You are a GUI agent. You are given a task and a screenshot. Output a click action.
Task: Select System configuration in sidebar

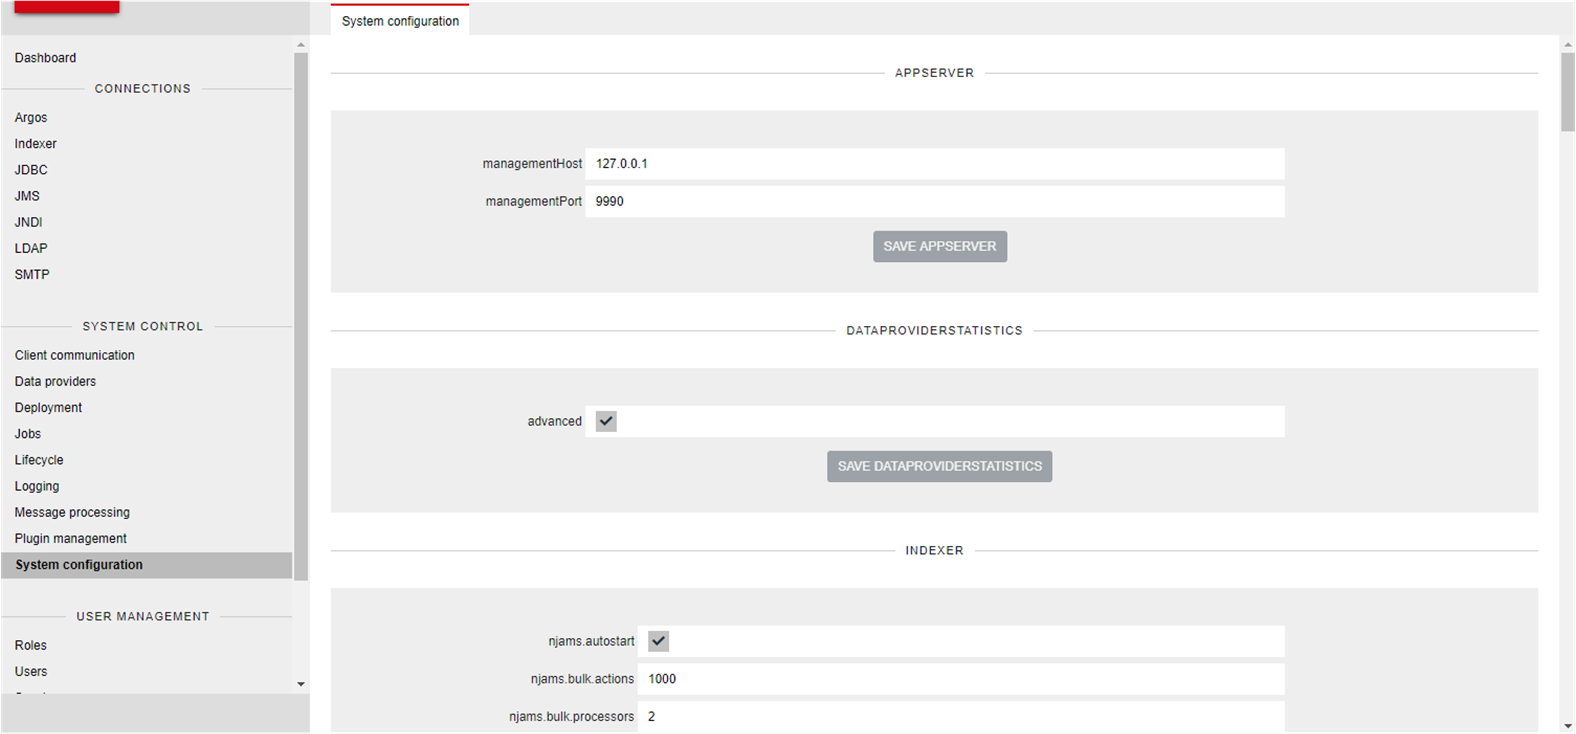[147, 565]
